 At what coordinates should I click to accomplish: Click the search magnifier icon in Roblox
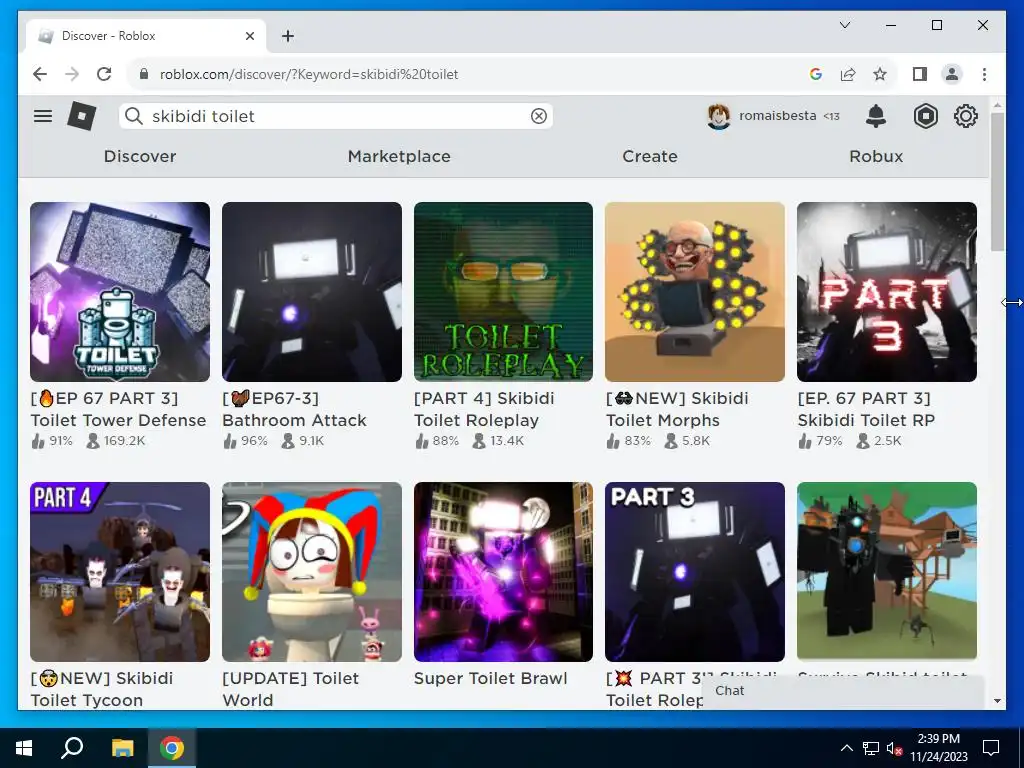(134, 116)
